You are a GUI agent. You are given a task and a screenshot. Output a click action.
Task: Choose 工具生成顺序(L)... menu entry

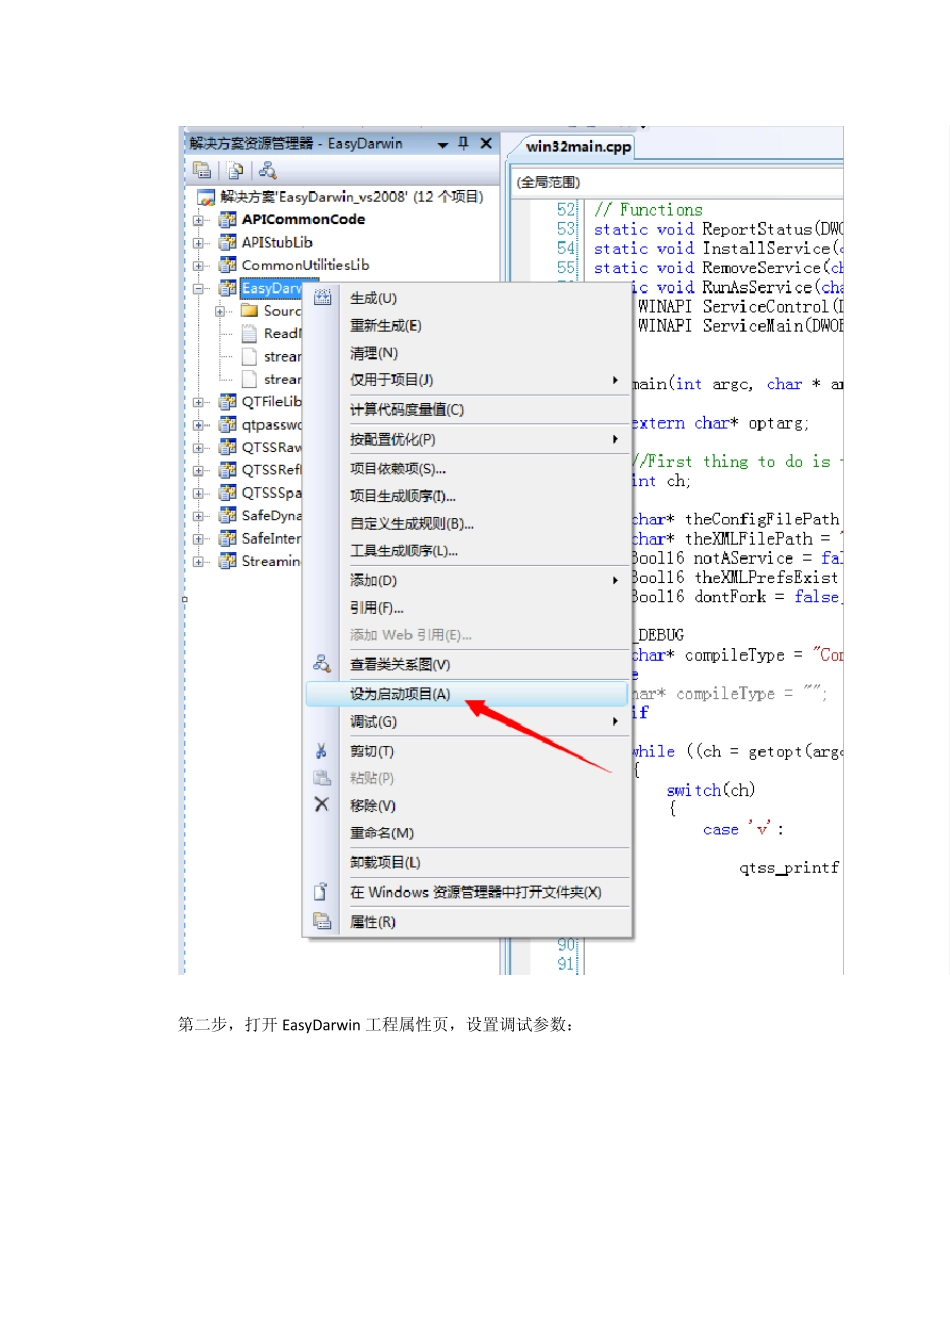click(x=468, y=551)
